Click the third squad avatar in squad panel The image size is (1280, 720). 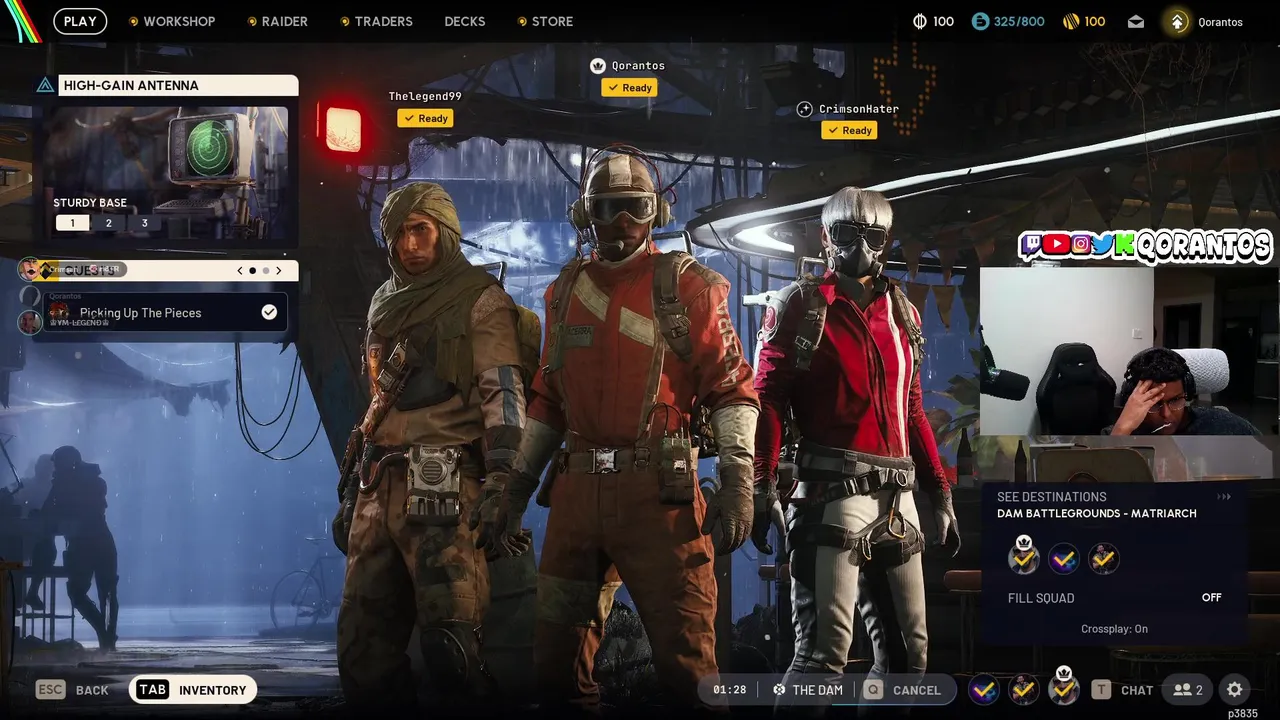click(x=1103, y=559)
